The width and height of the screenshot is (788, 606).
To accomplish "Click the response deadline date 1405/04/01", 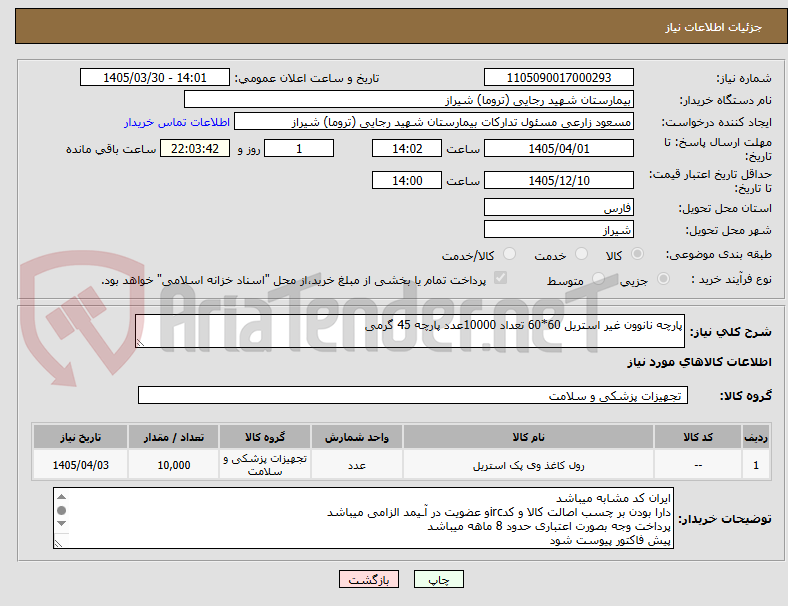I will pos(559,148).
